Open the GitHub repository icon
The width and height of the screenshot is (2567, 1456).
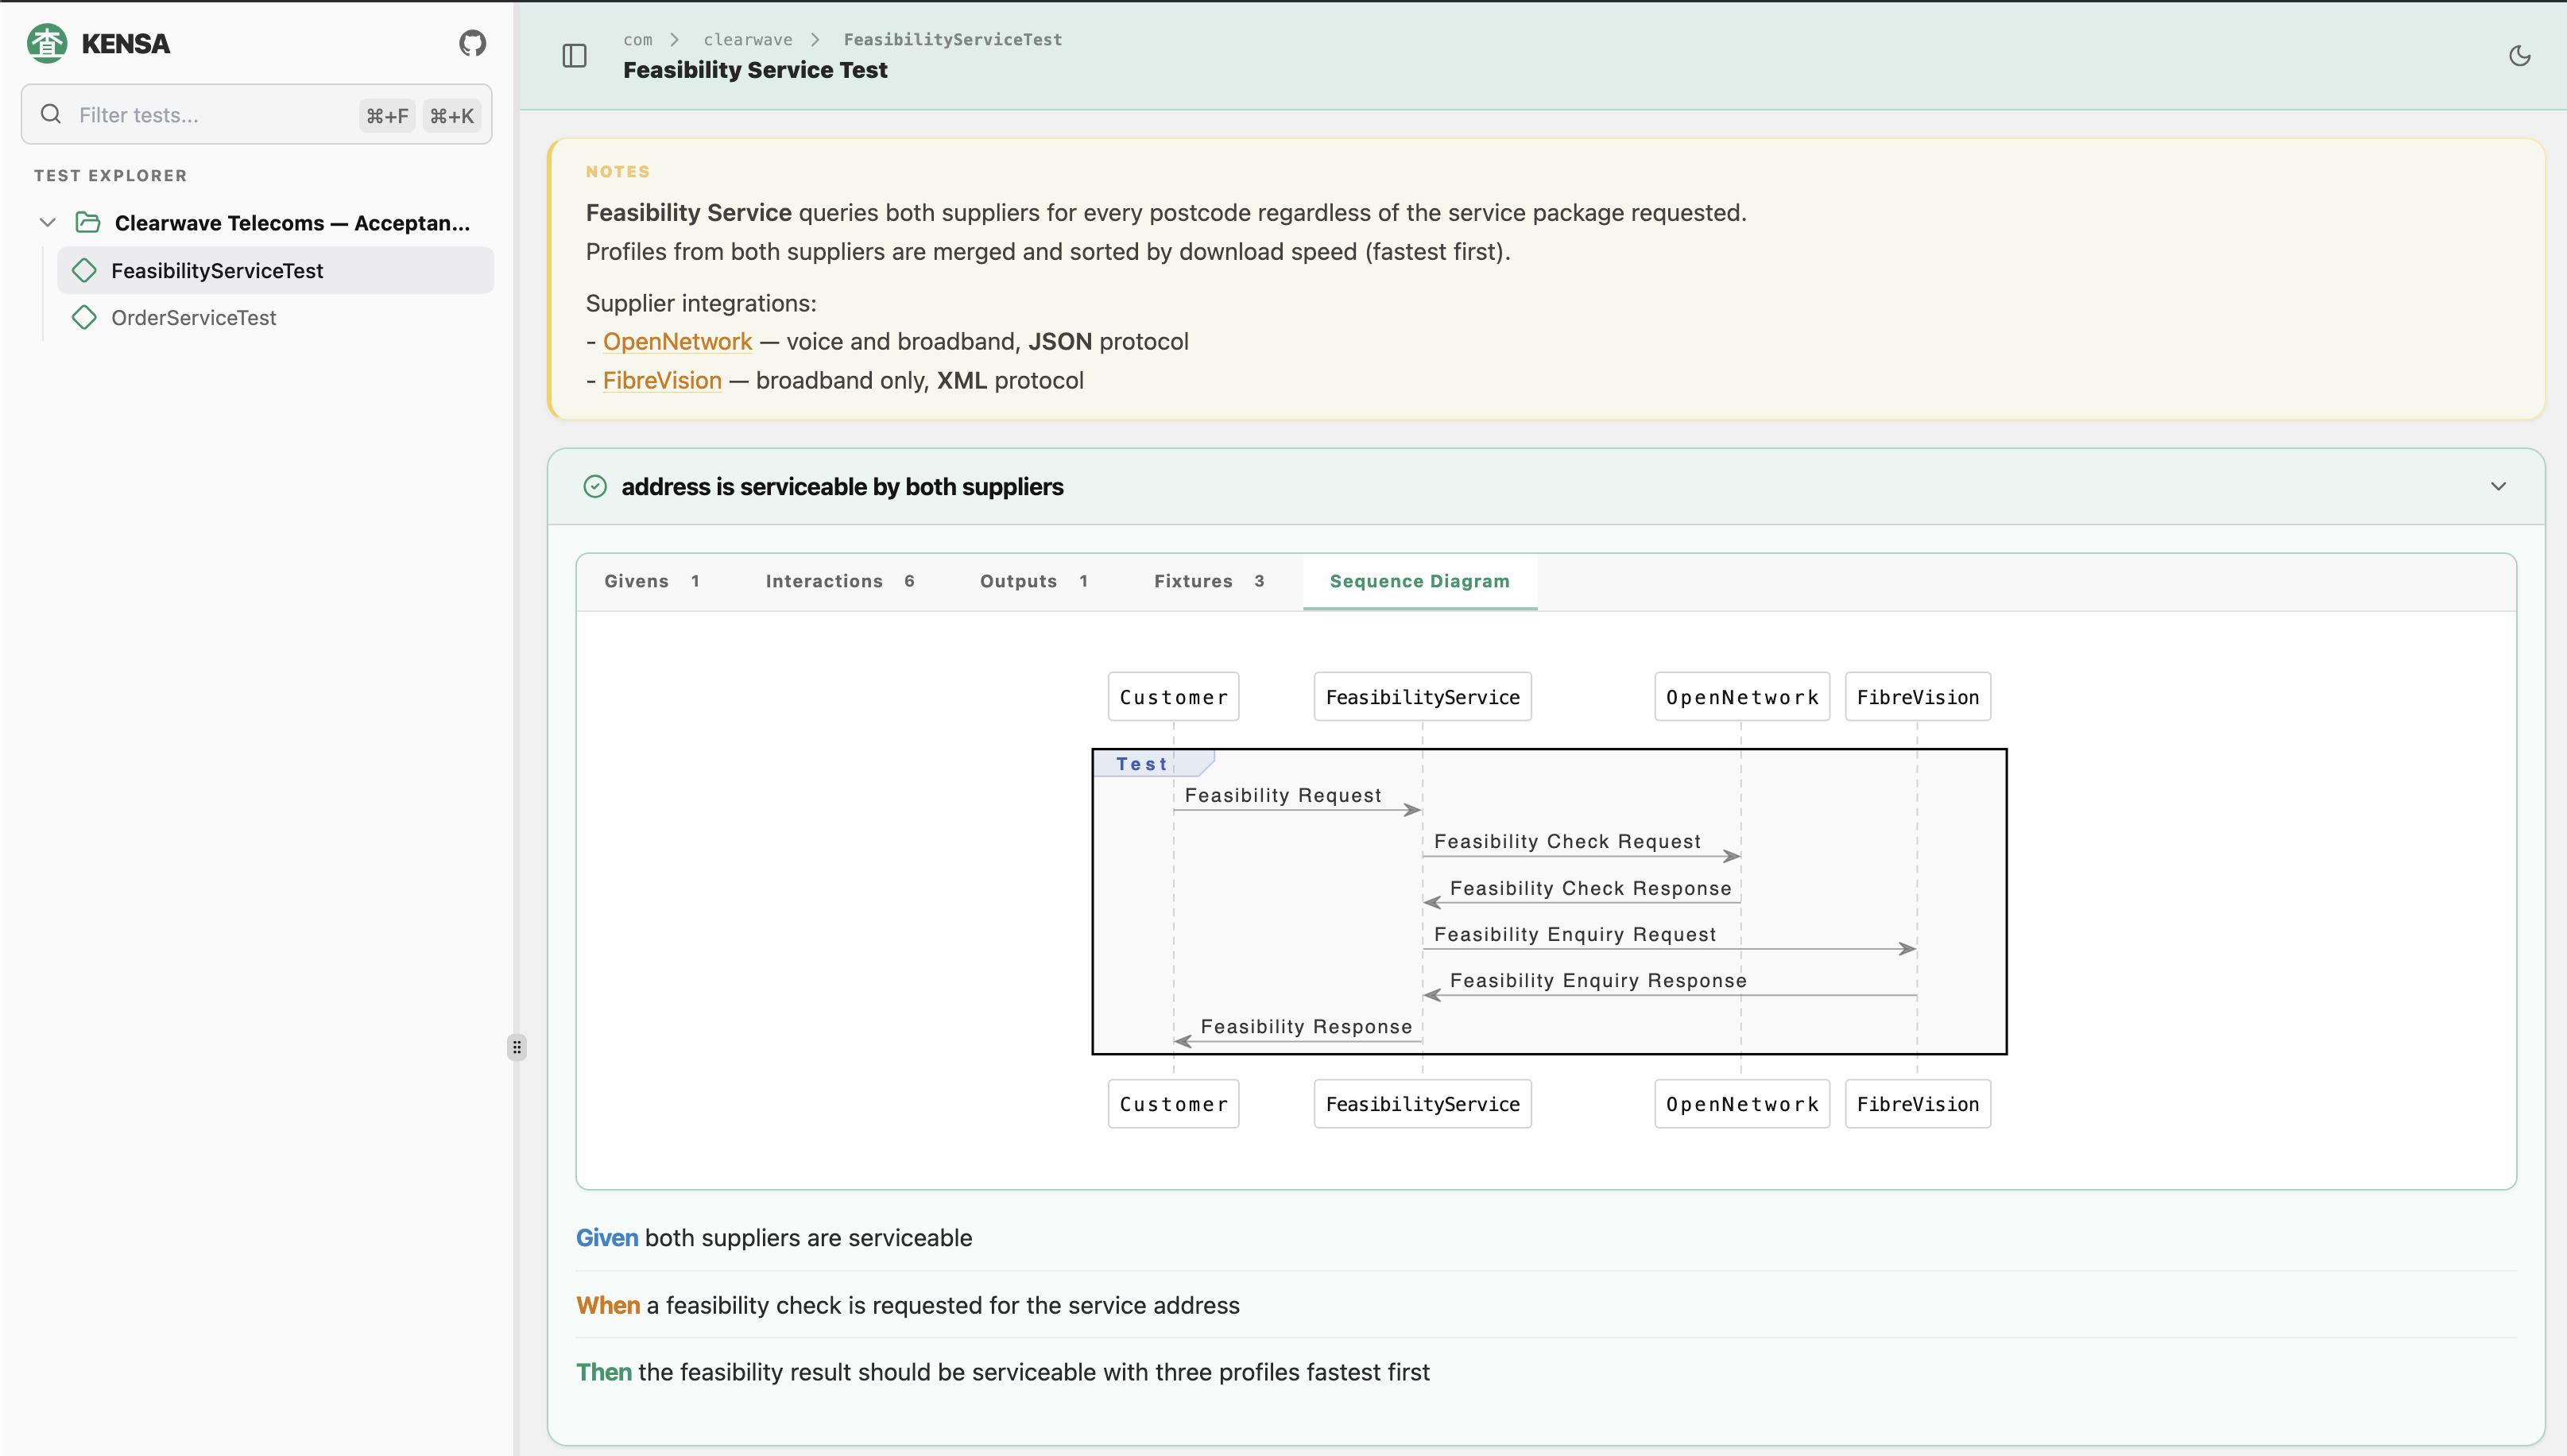[471, 43]
